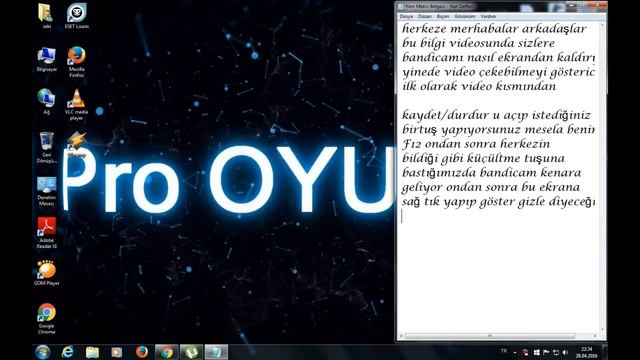
Task: Open the network tray icon
Action: [x=556, y=352]
